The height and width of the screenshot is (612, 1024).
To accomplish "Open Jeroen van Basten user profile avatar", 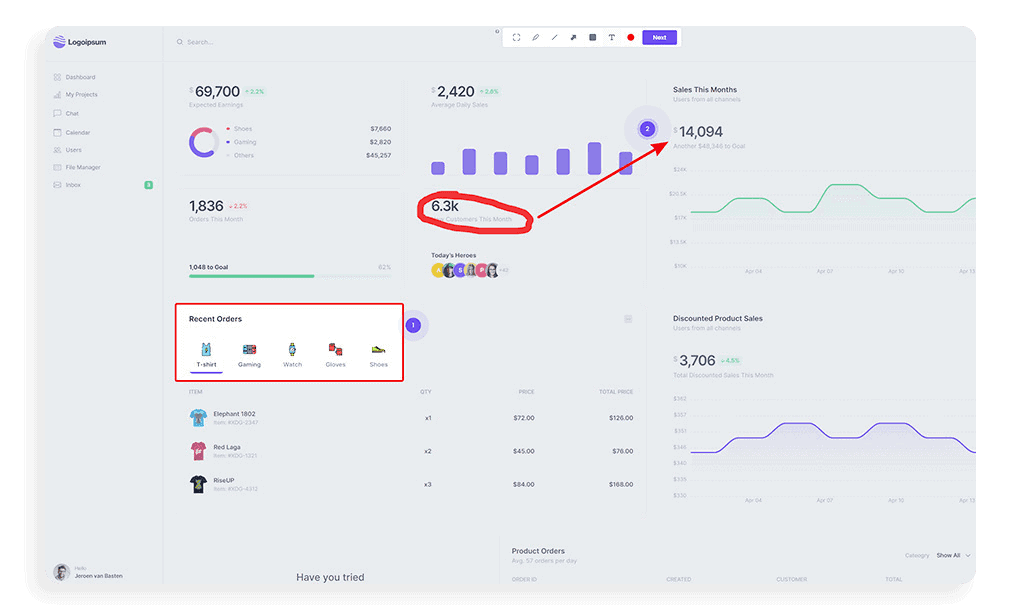I will [61, 572].
